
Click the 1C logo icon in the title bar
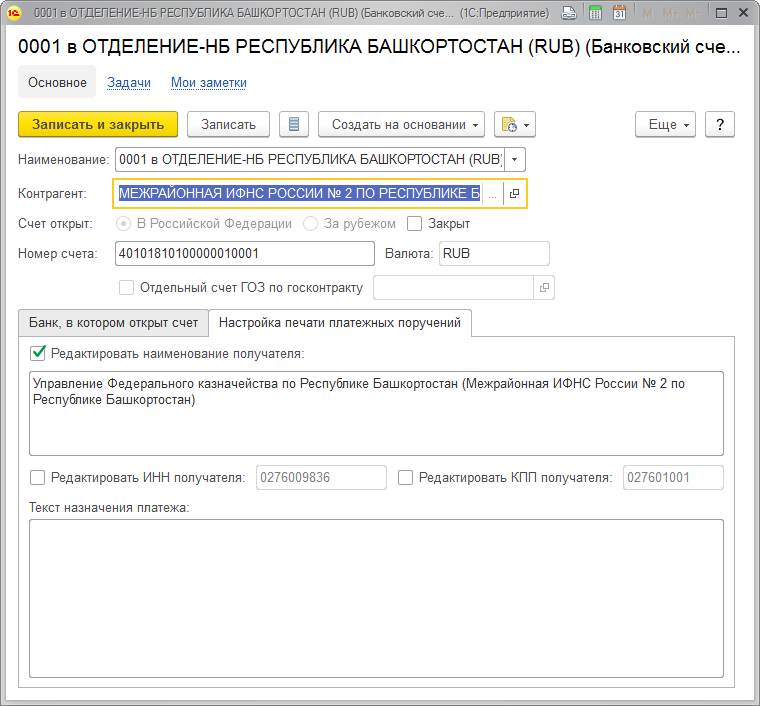15,13
